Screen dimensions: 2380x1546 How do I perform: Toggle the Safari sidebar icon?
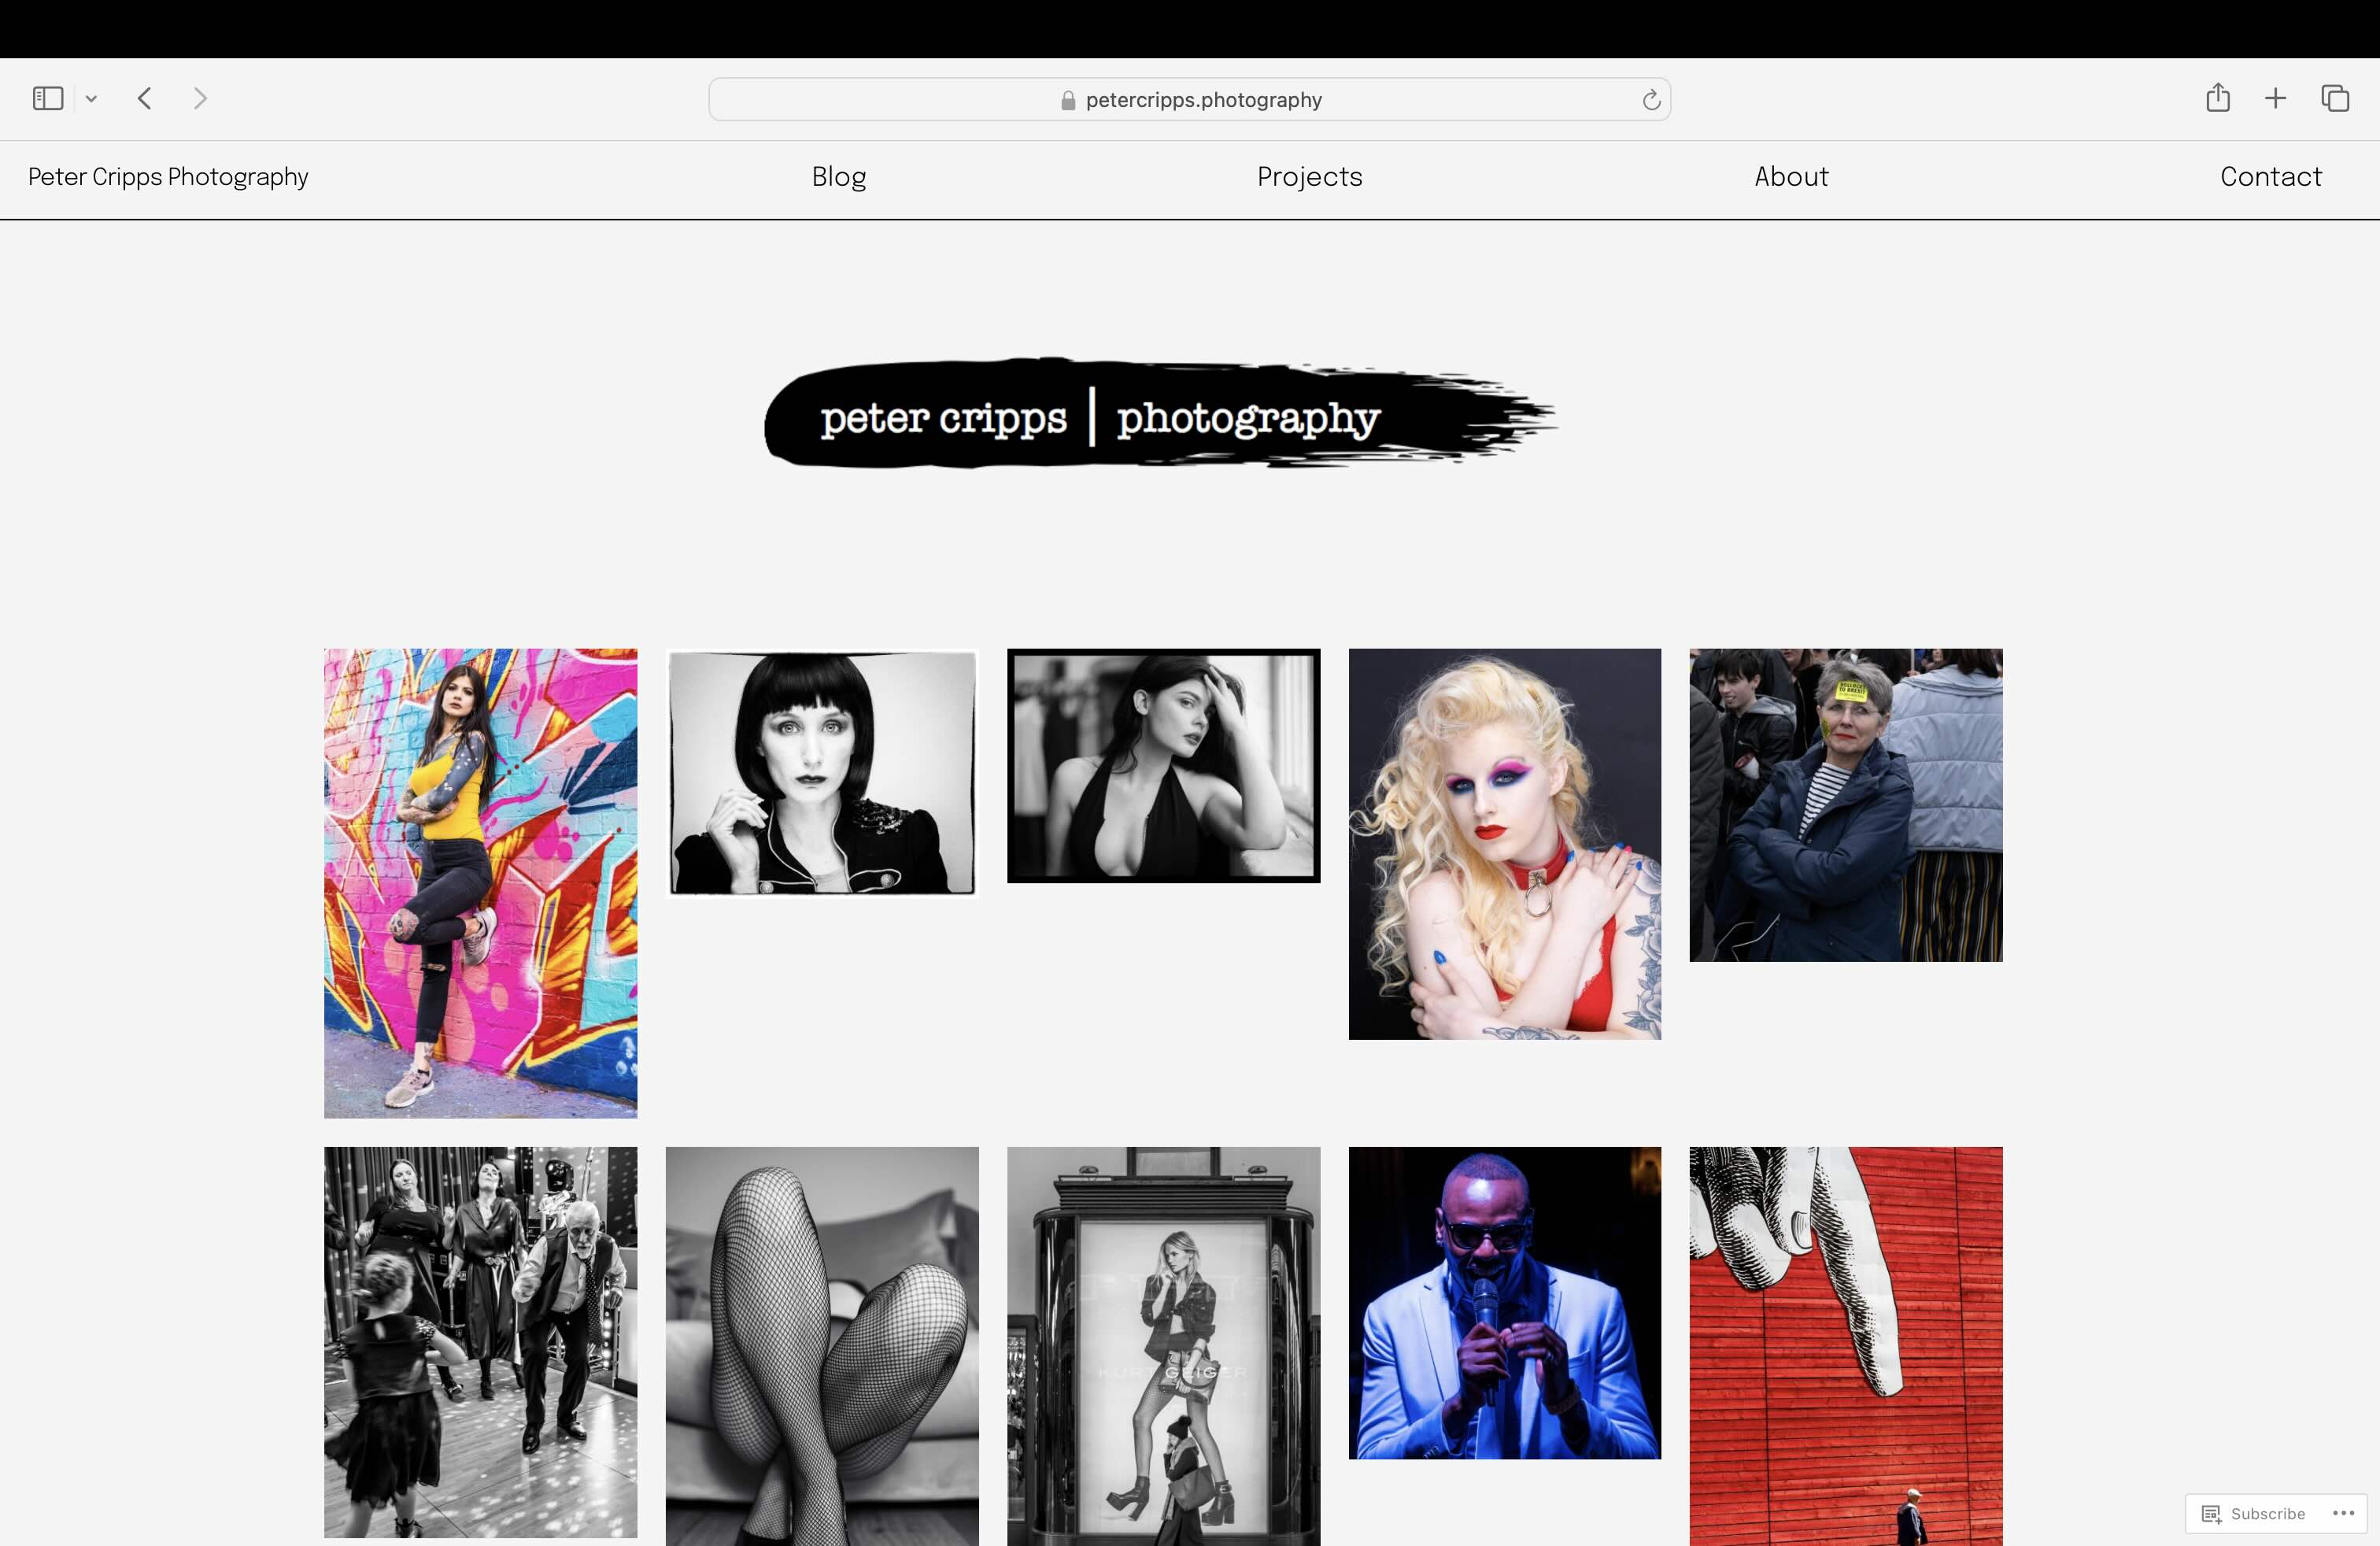coord(47,98)
